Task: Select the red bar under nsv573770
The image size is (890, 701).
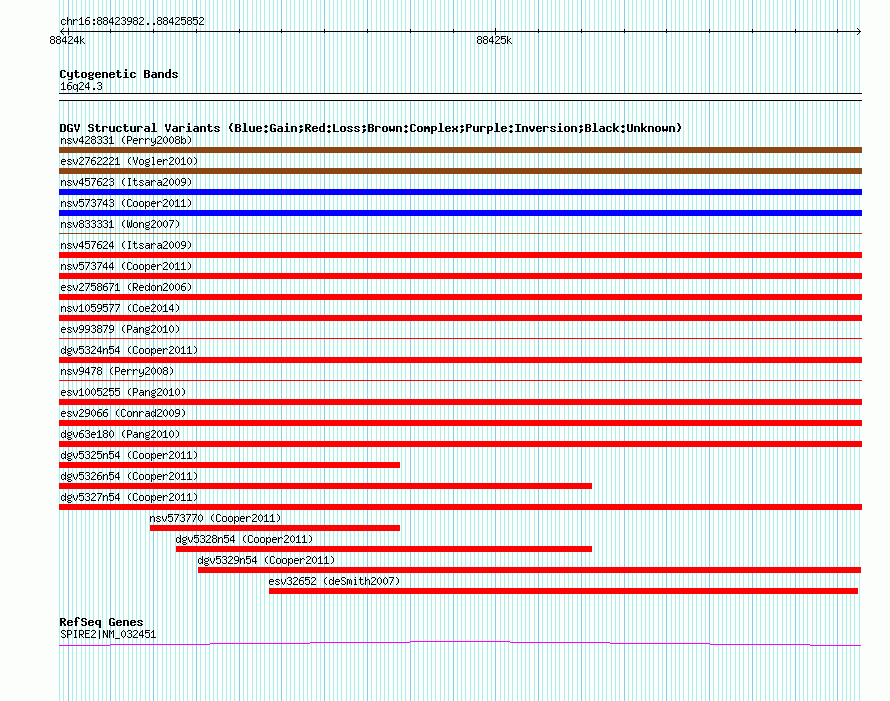Action: click(275, 528)
